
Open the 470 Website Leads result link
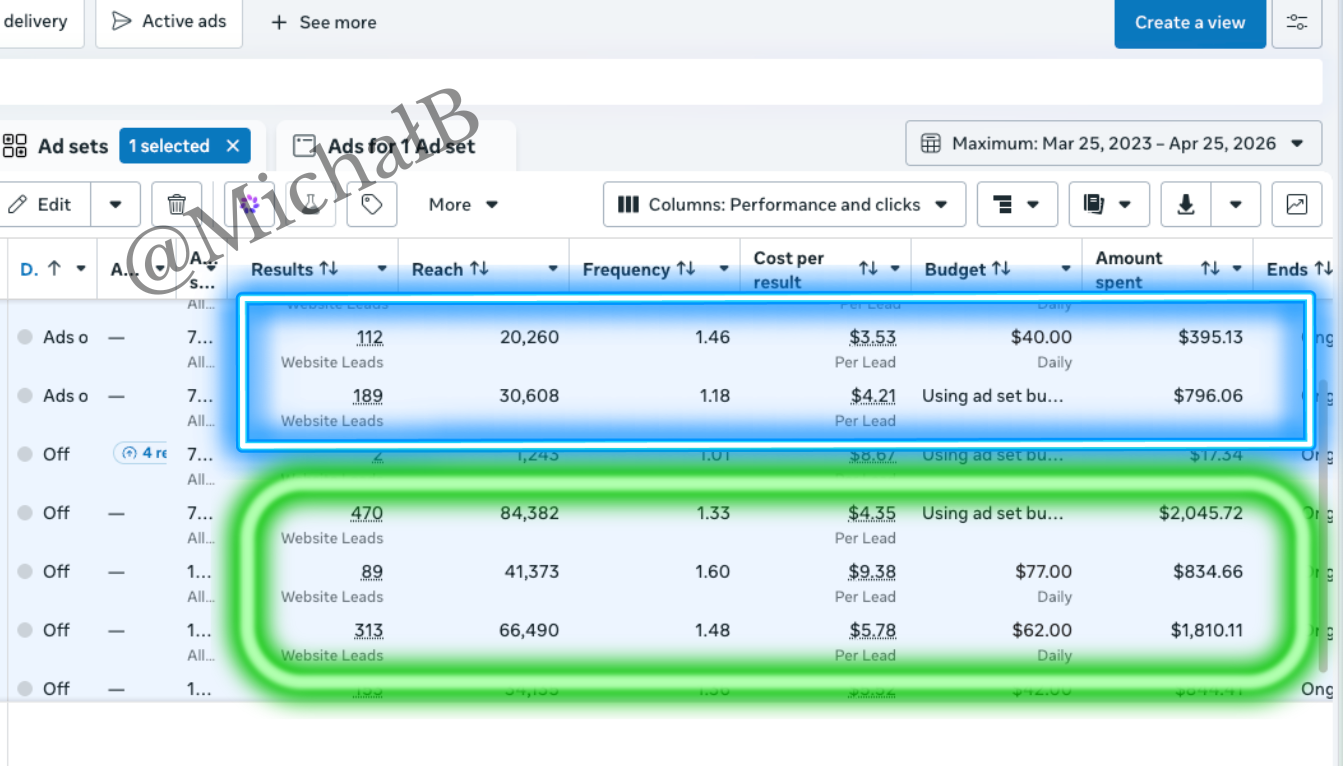367,514
